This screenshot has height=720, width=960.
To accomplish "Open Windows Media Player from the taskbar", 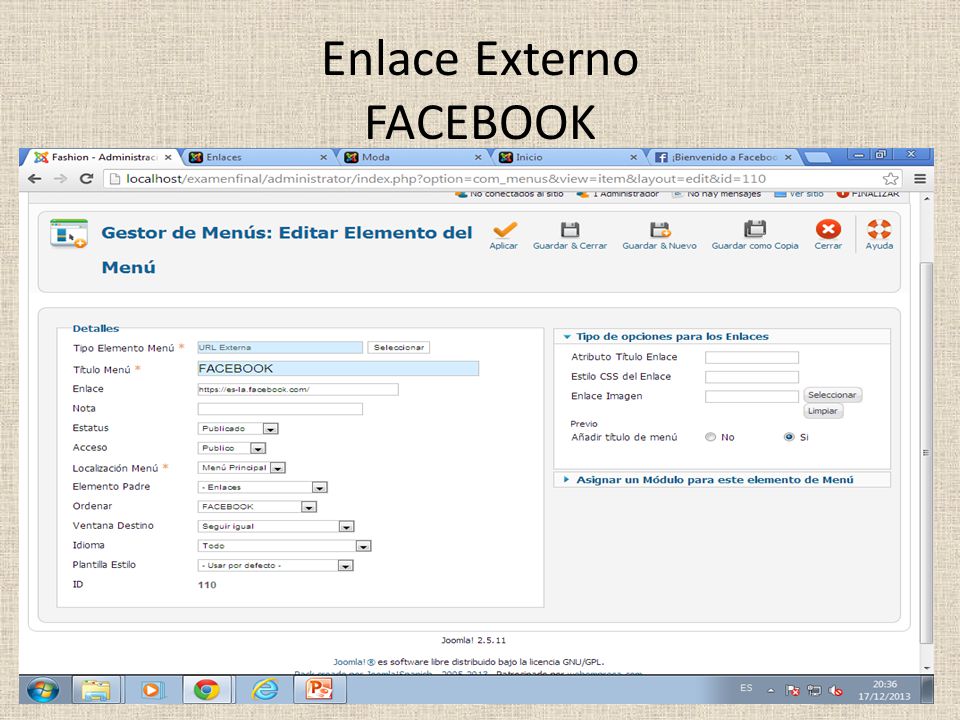I will [151, 690].
